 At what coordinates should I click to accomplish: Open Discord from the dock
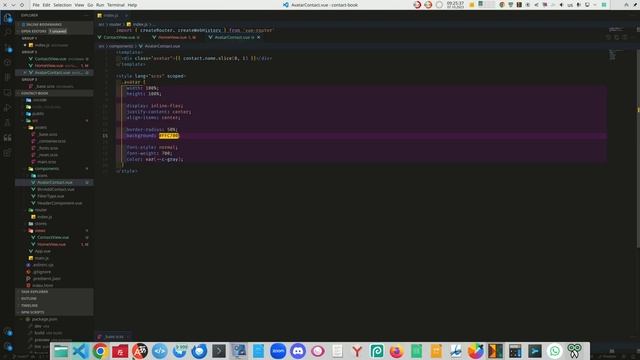coord(298,351)
